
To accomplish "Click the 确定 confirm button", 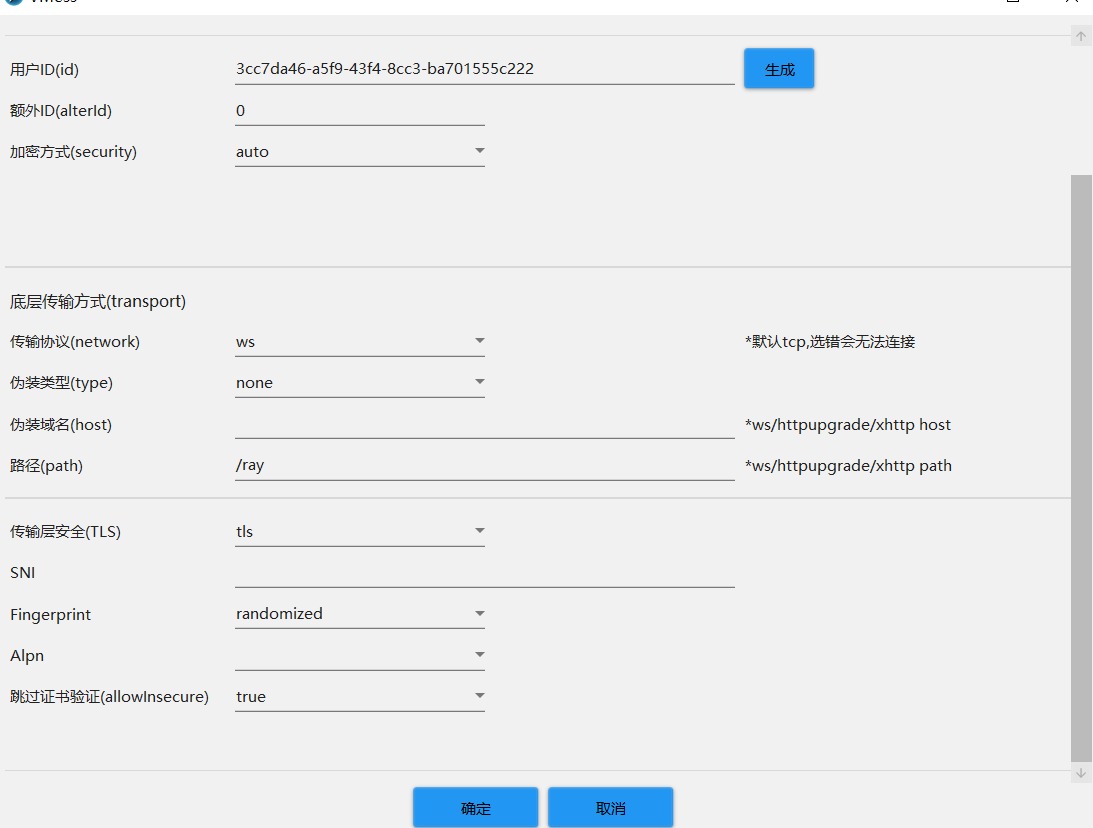I will click(476, 808).
